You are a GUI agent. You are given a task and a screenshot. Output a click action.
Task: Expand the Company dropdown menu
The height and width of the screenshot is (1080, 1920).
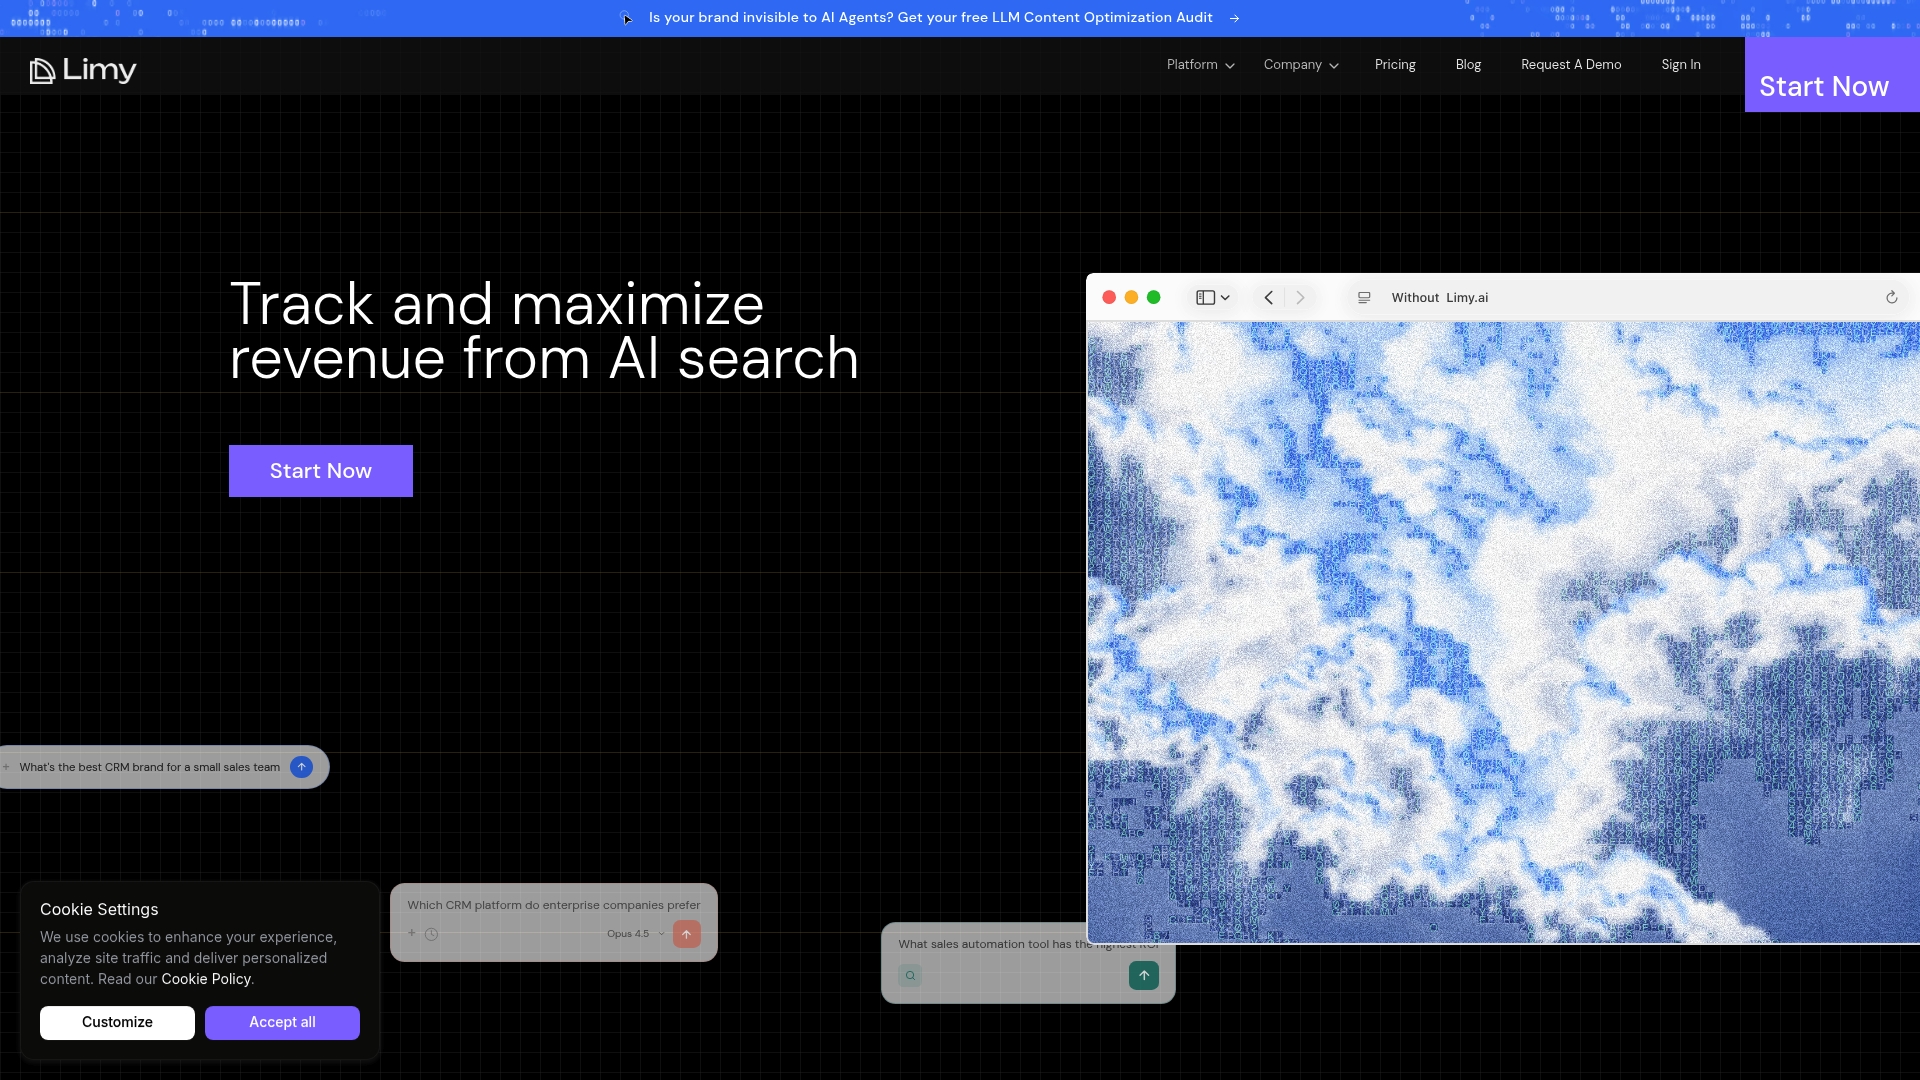click(x=1300, y=65)
